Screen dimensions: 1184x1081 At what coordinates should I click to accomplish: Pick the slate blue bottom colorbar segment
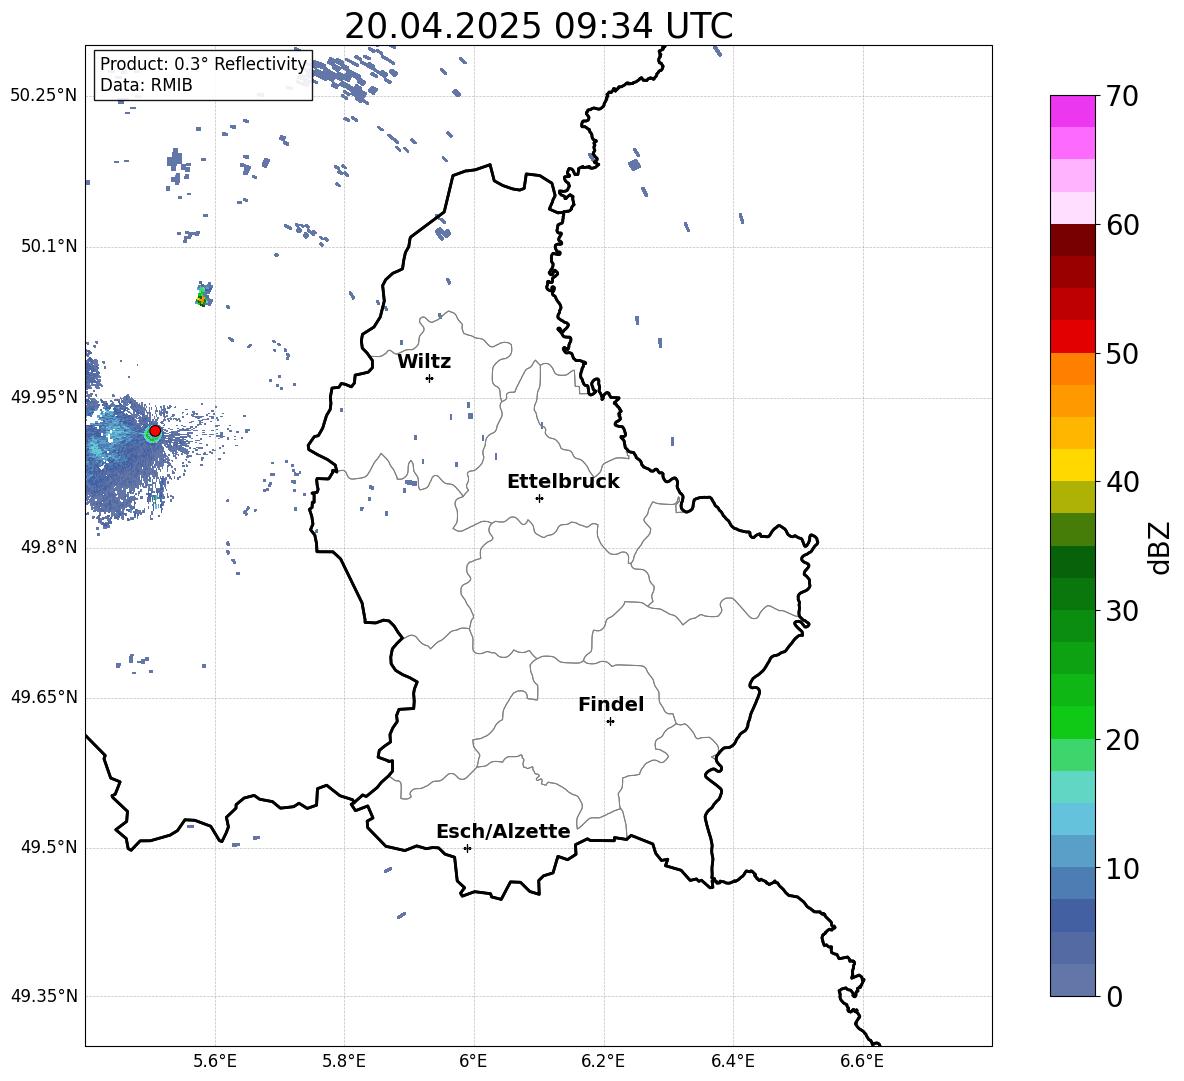(1073, 980)
